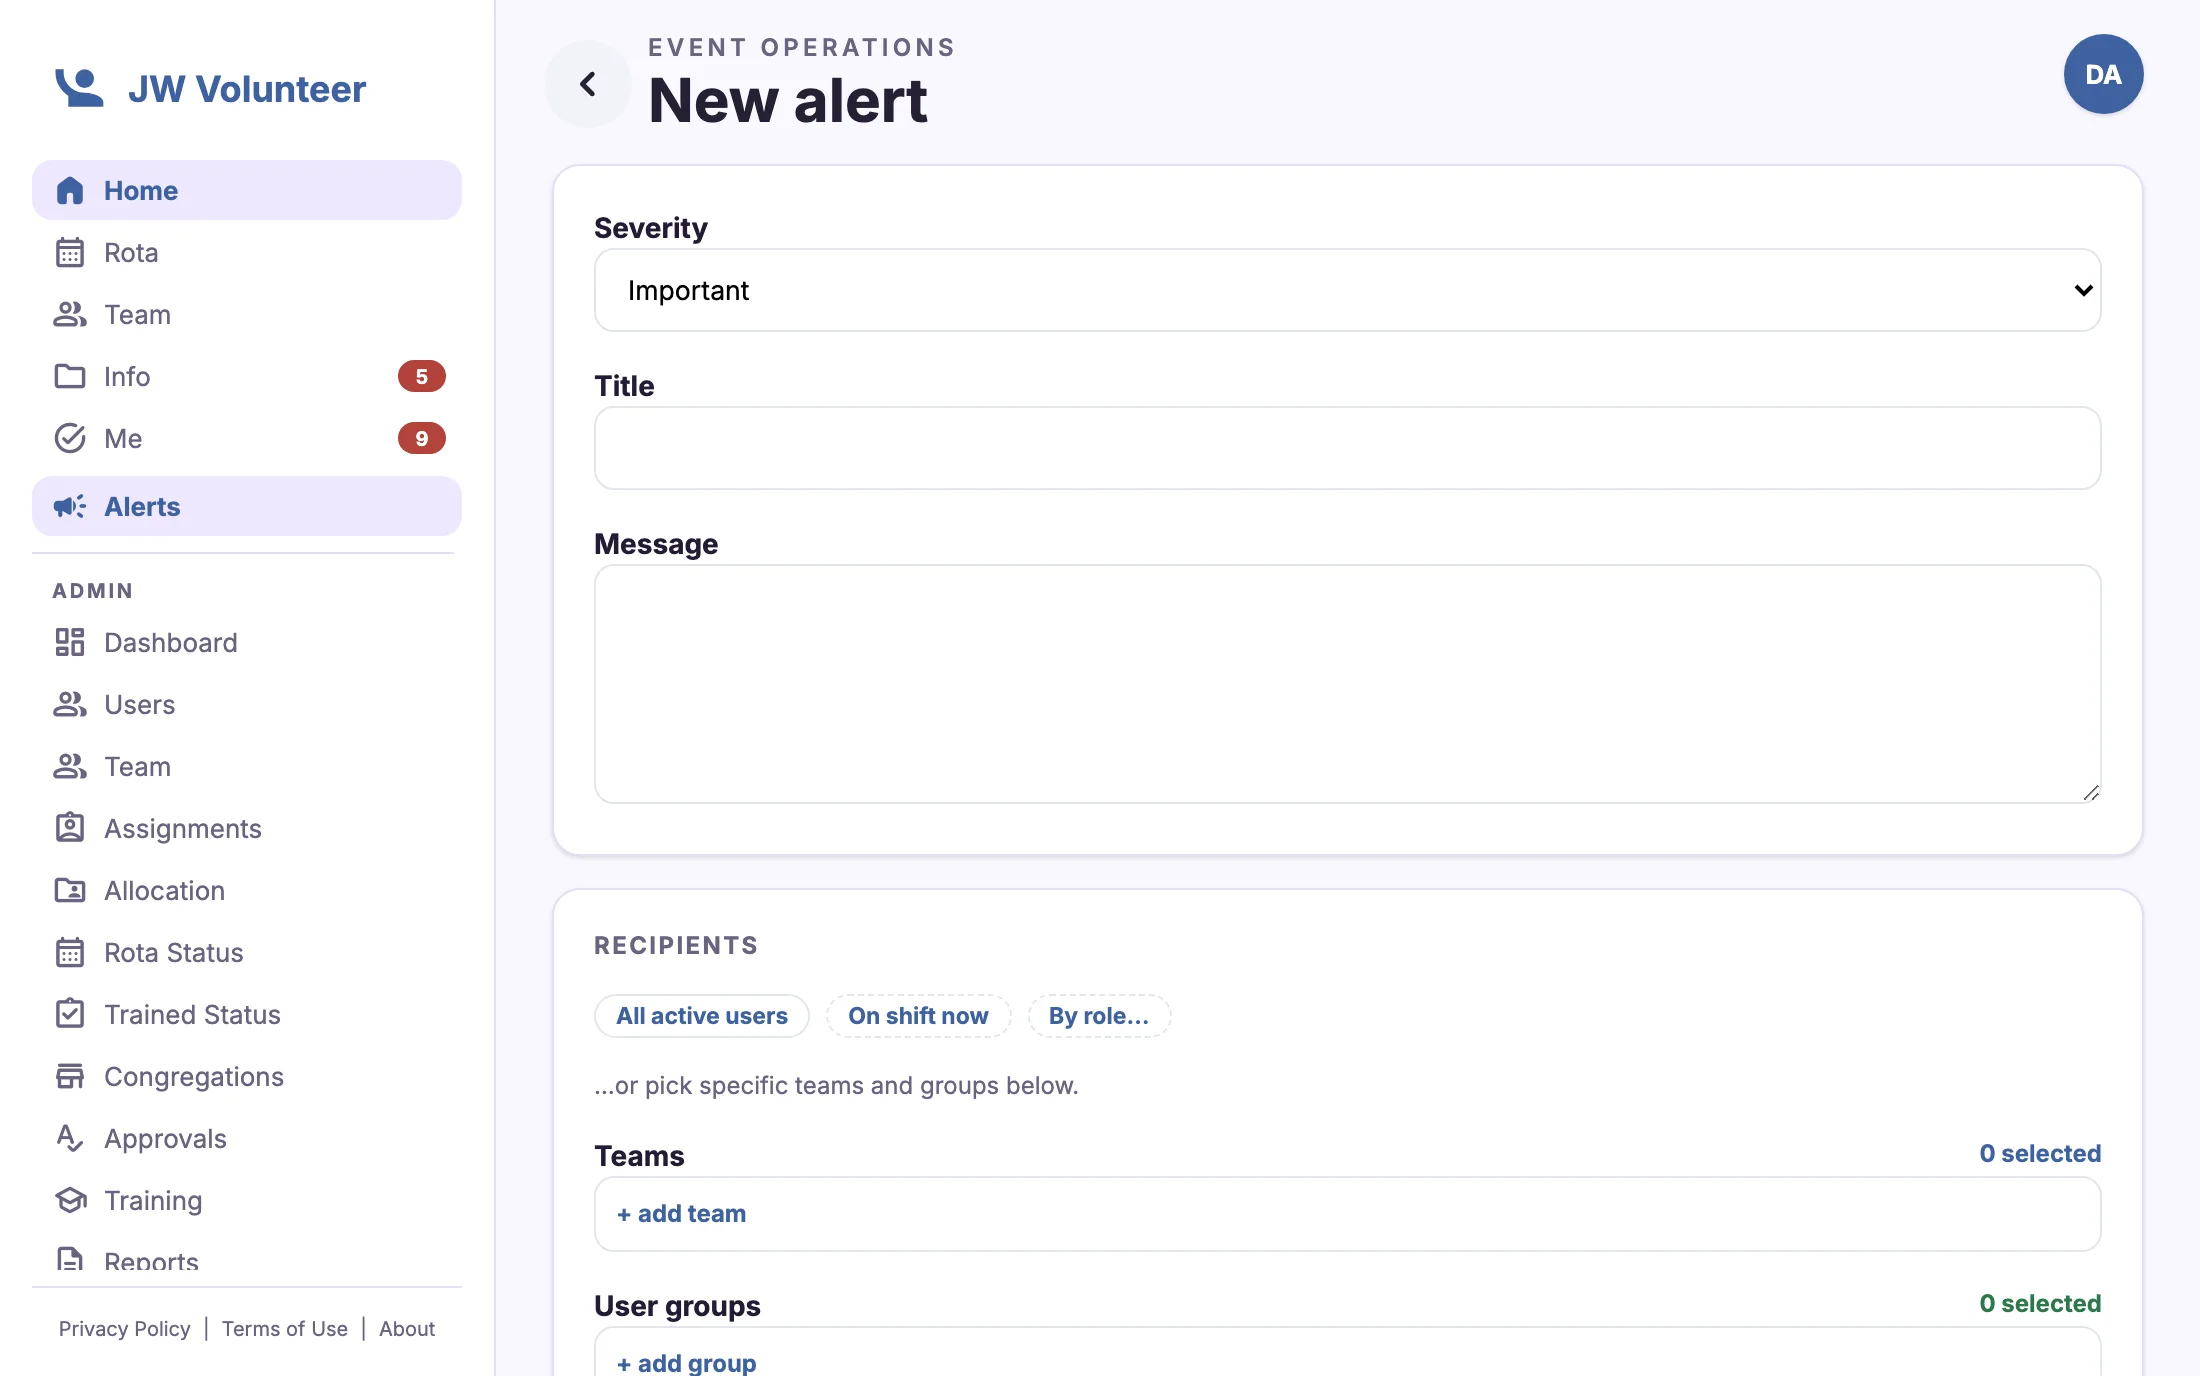Click the EVENT OPERATIONS breadcrumb text
The image size is (2200, 1376).
coord(802,47)
